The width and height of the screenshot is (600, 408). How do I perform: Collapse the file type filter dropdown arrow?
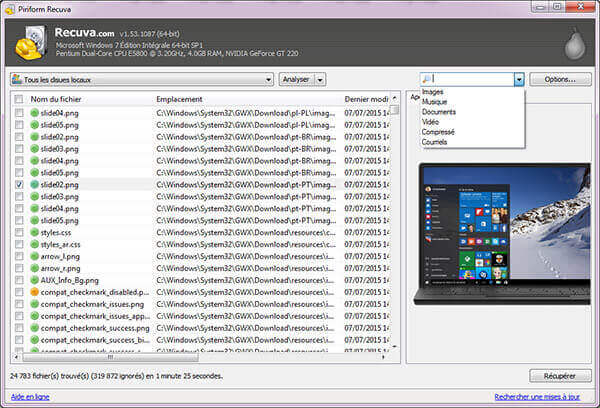click(518, 79)
